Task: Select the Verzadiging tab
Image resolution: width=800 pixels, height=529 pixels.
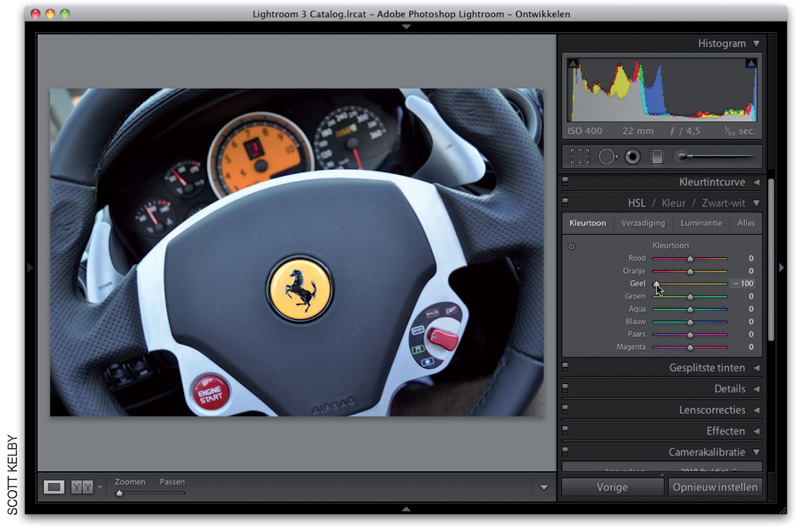Action: point(643,223)
